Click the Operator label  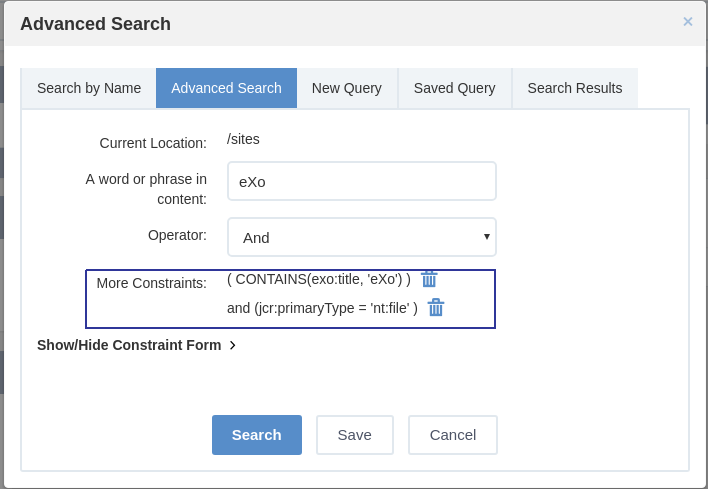coord(177,235)
